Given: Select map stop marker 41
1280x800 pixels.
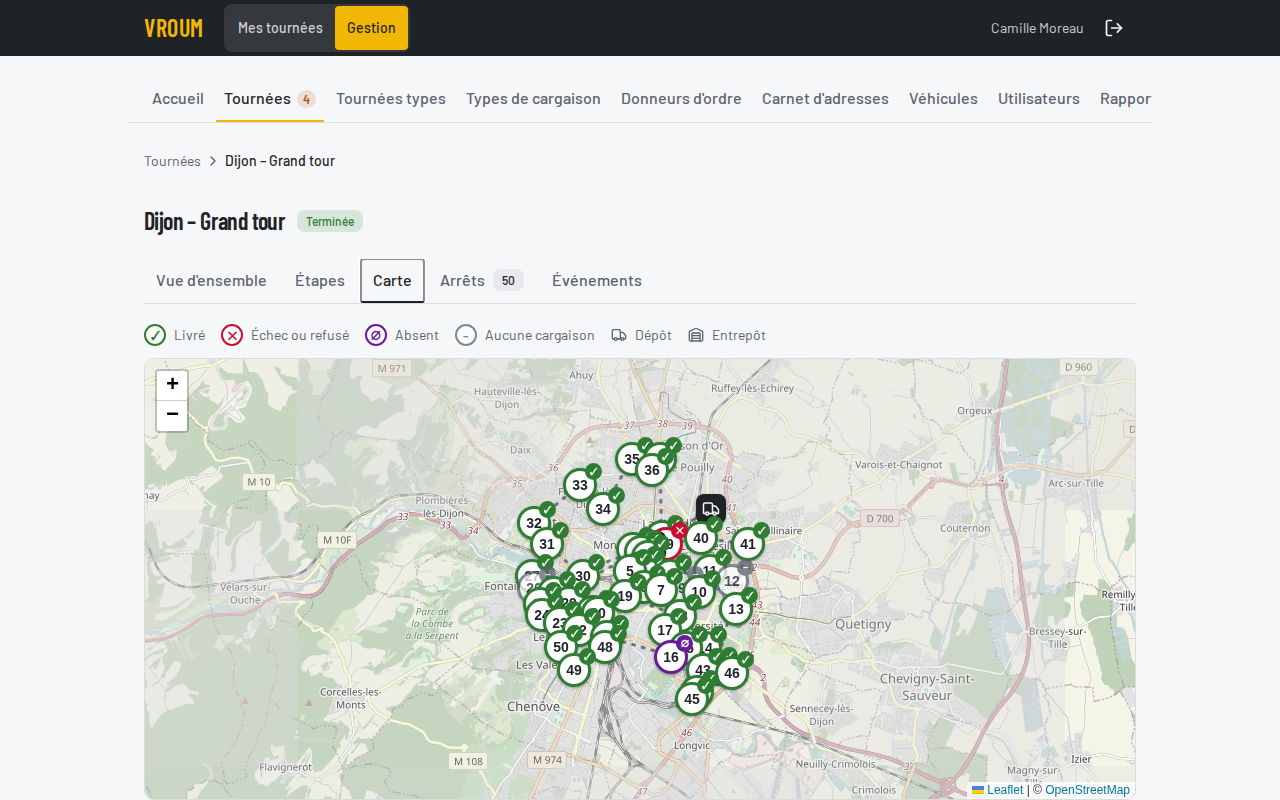Looking at the screenshot, I should [x=748, y=544].
